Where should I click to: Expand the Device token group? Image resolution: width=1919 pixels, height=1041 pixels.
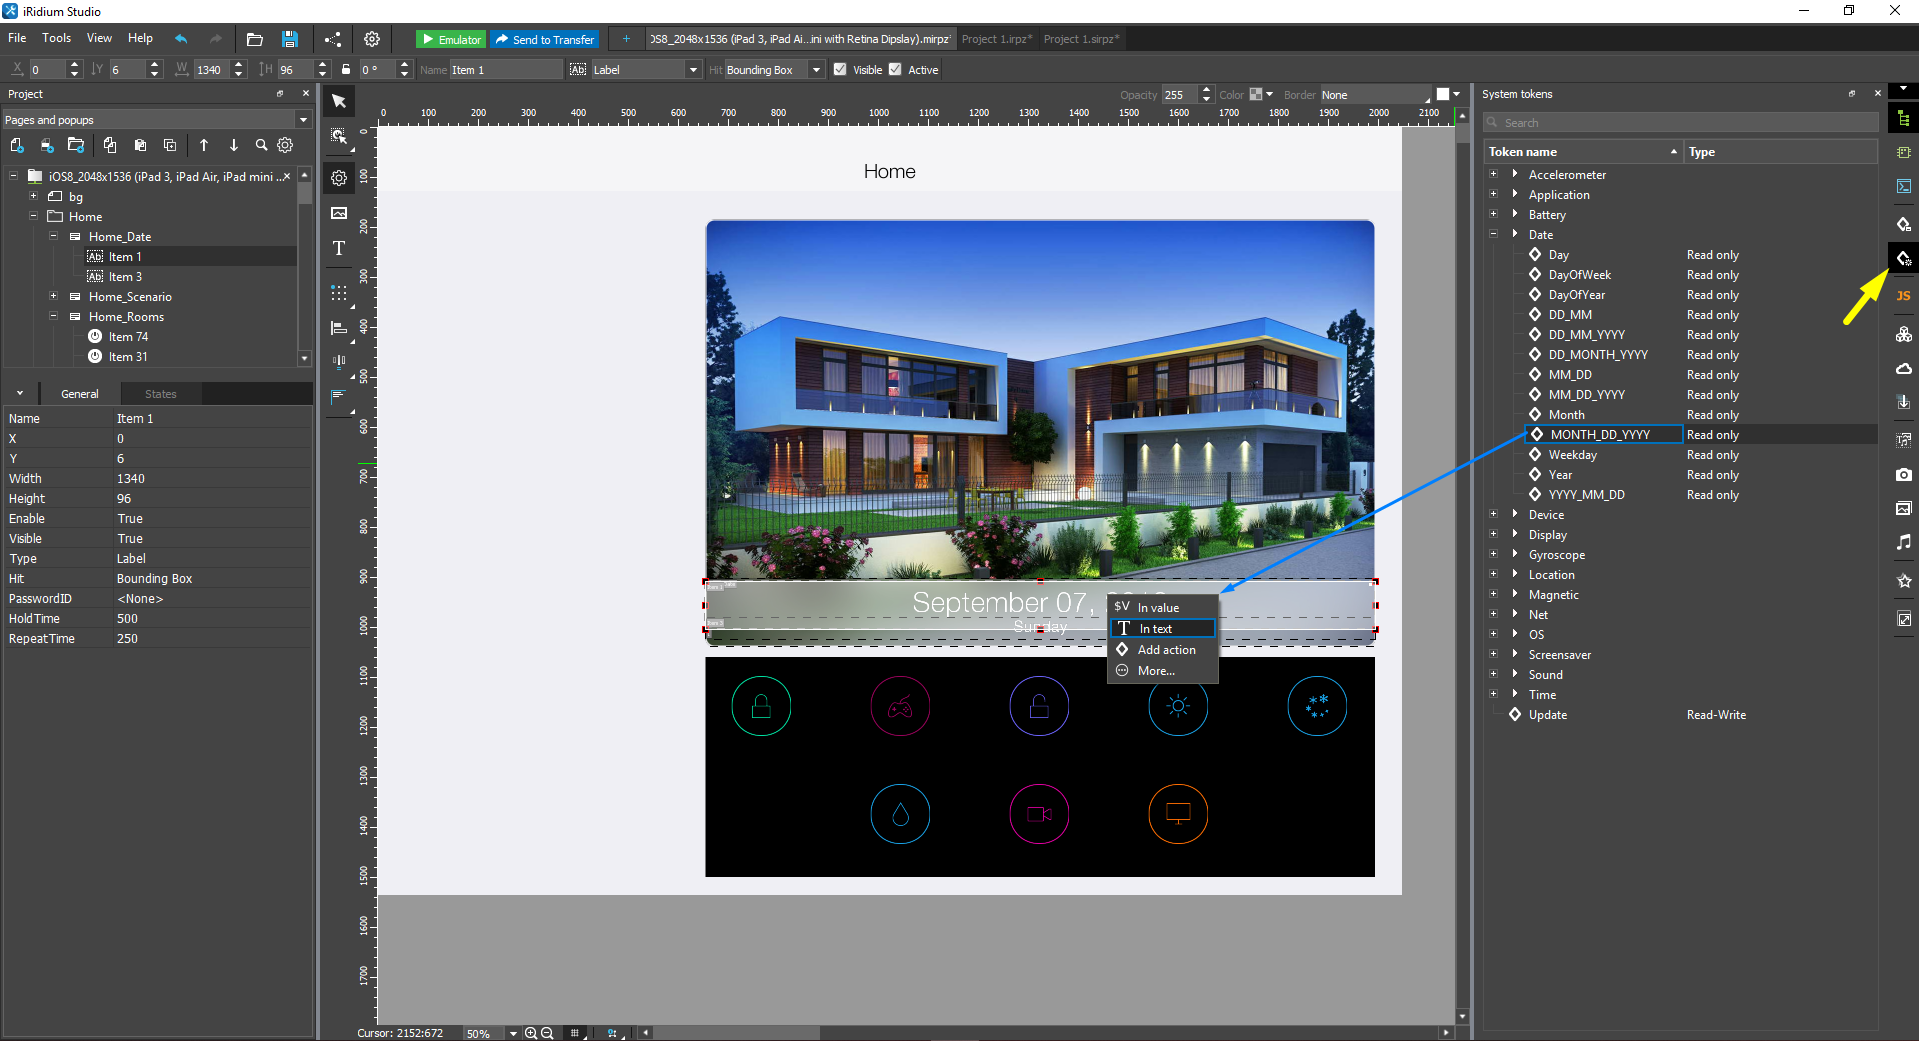pyautogui.click(x=1514, y=515)
